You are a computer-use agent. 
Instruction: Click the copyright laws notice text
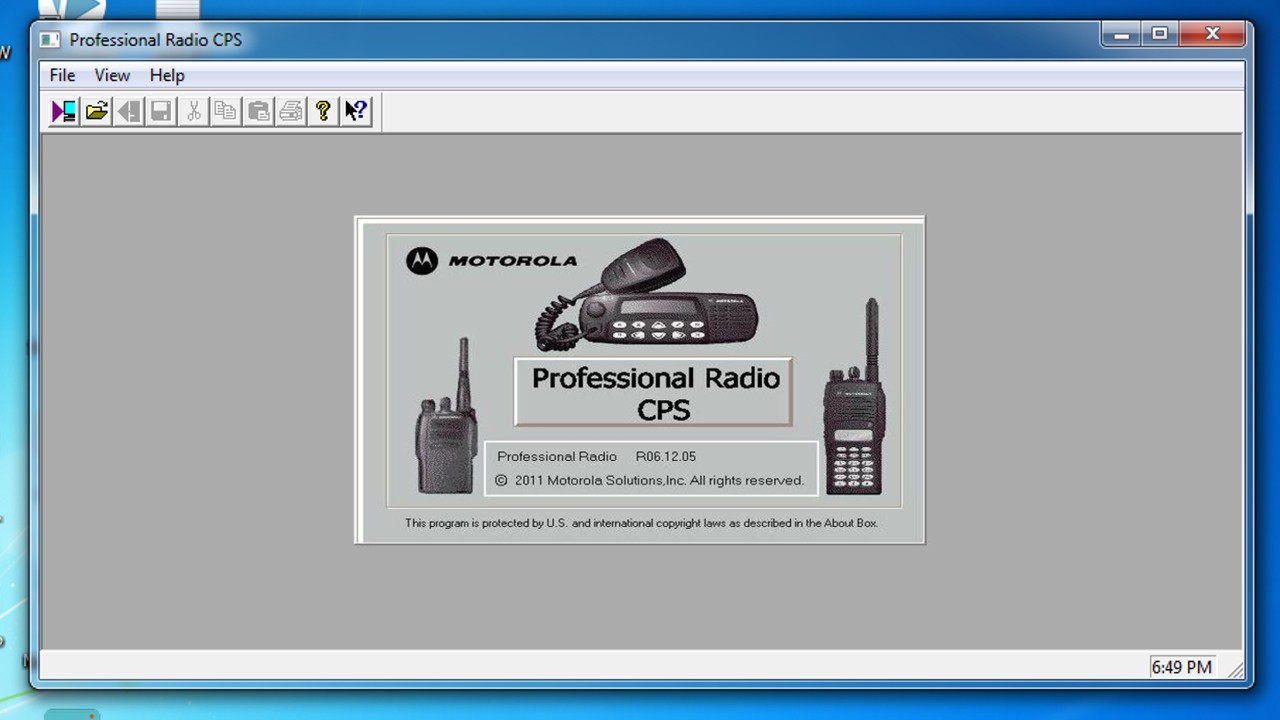(641, 523)
